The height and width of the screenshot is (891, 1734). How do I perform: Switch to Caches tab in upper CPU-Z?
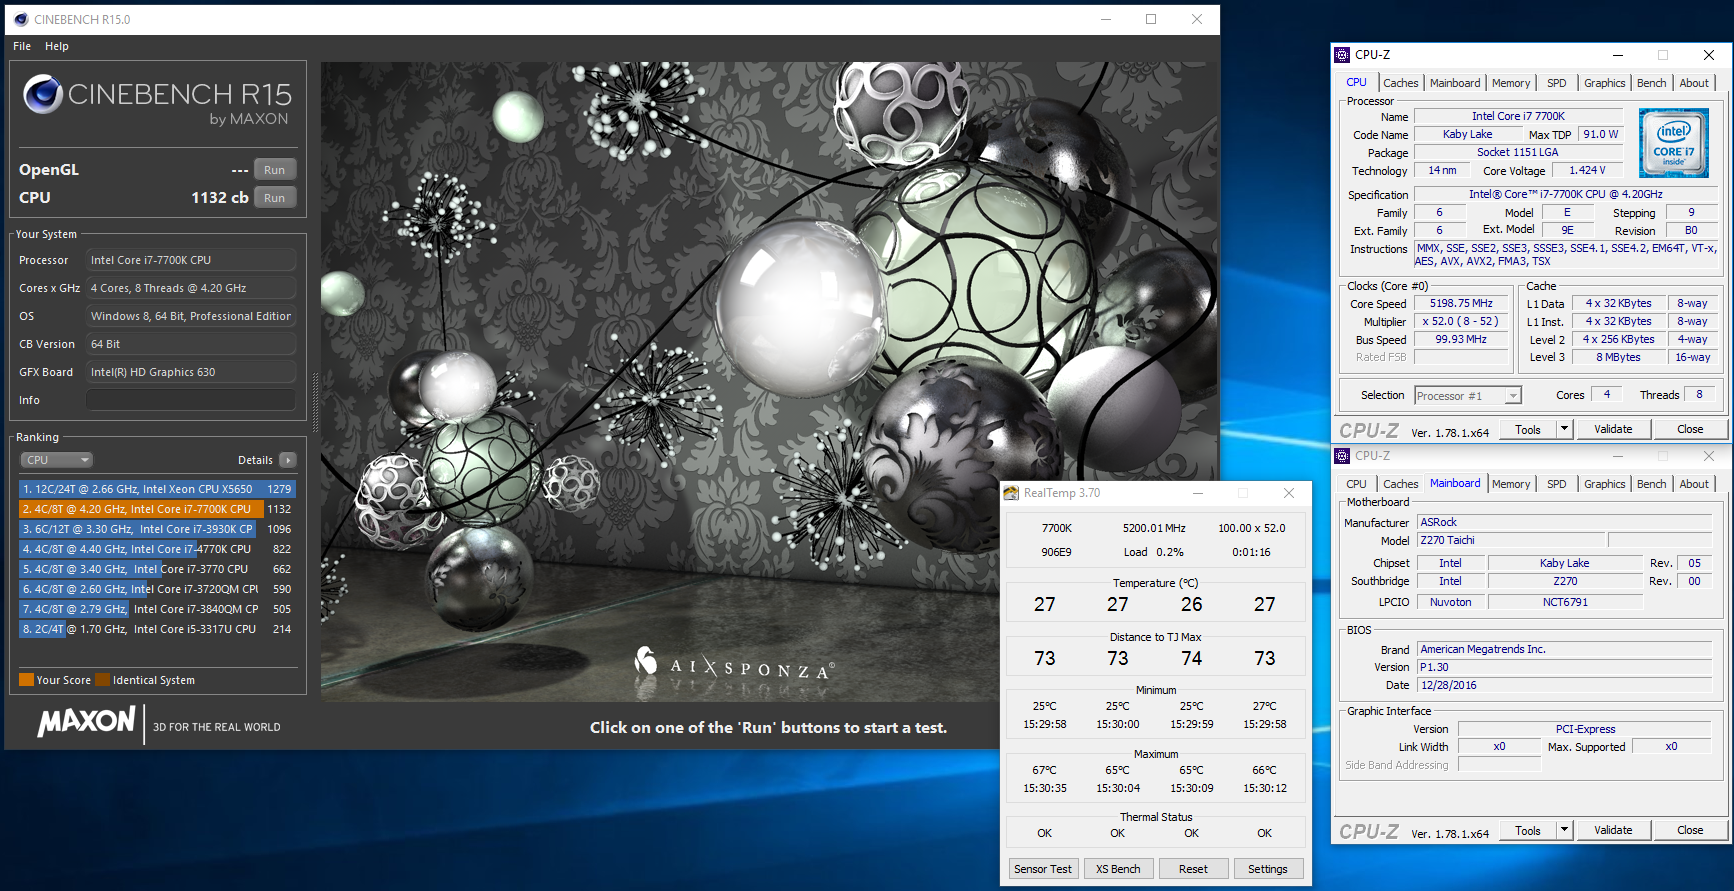click(x=1401, y=83)
